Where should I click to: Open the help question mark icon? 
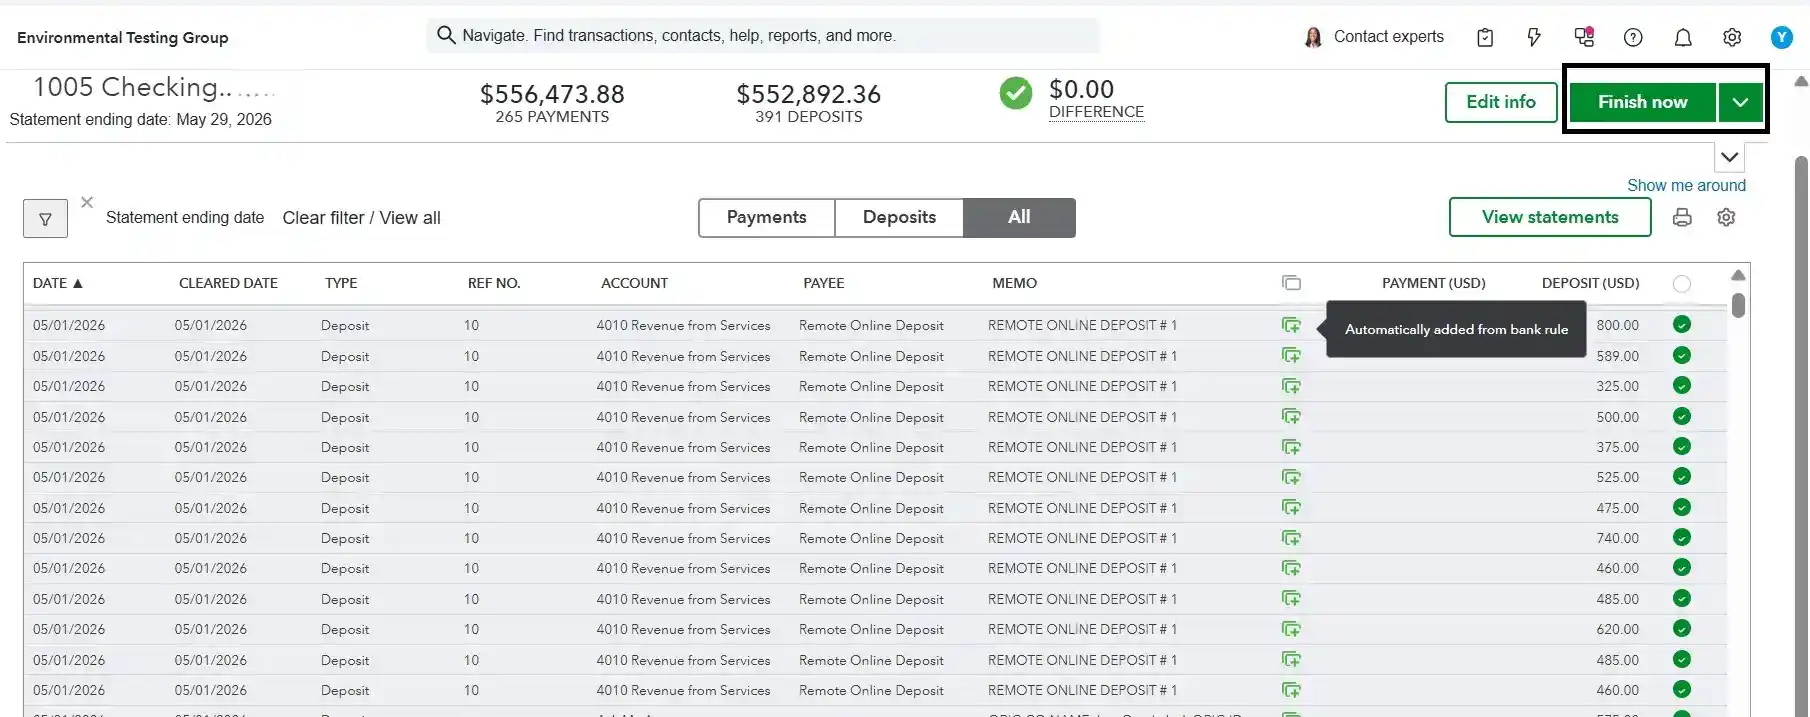point(1633,37)
